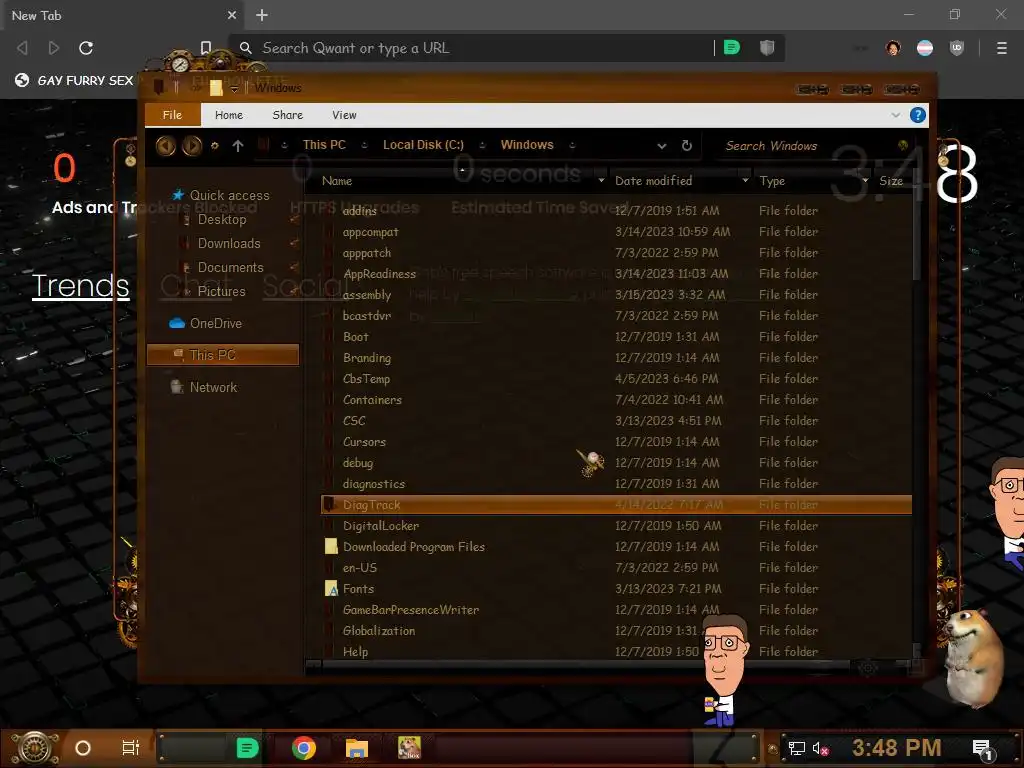
Task: Expand chevron after This PC breadcrumb
Action: (364, 146)
